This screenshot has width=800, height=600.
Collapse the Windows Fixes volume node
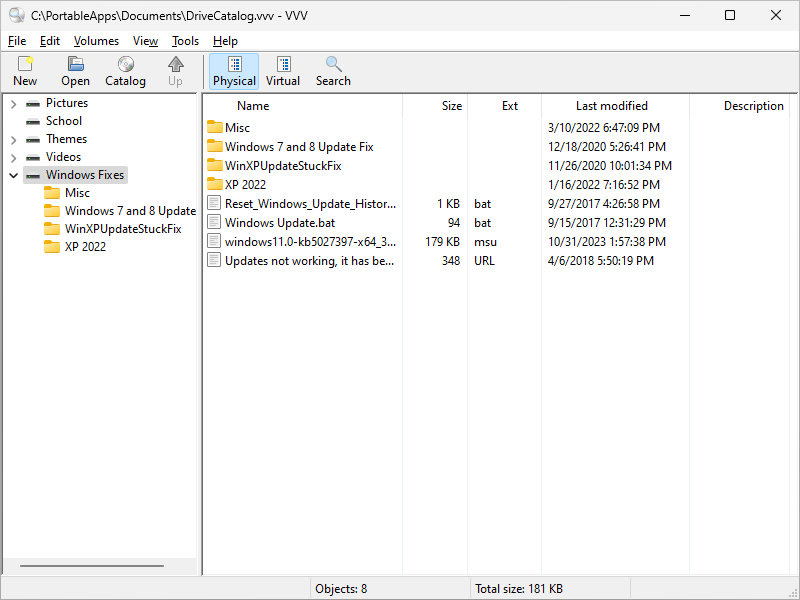[x=13, y=175]
